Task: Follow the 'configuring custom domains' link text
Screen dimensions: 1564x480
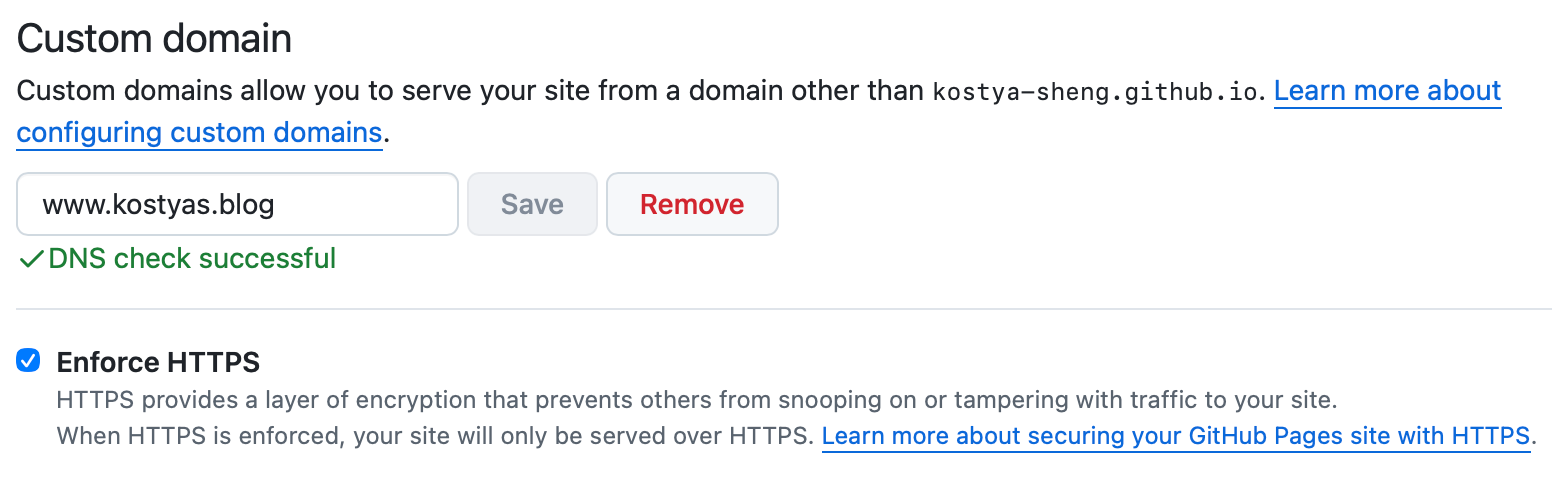Action: [x=199, y=132]
